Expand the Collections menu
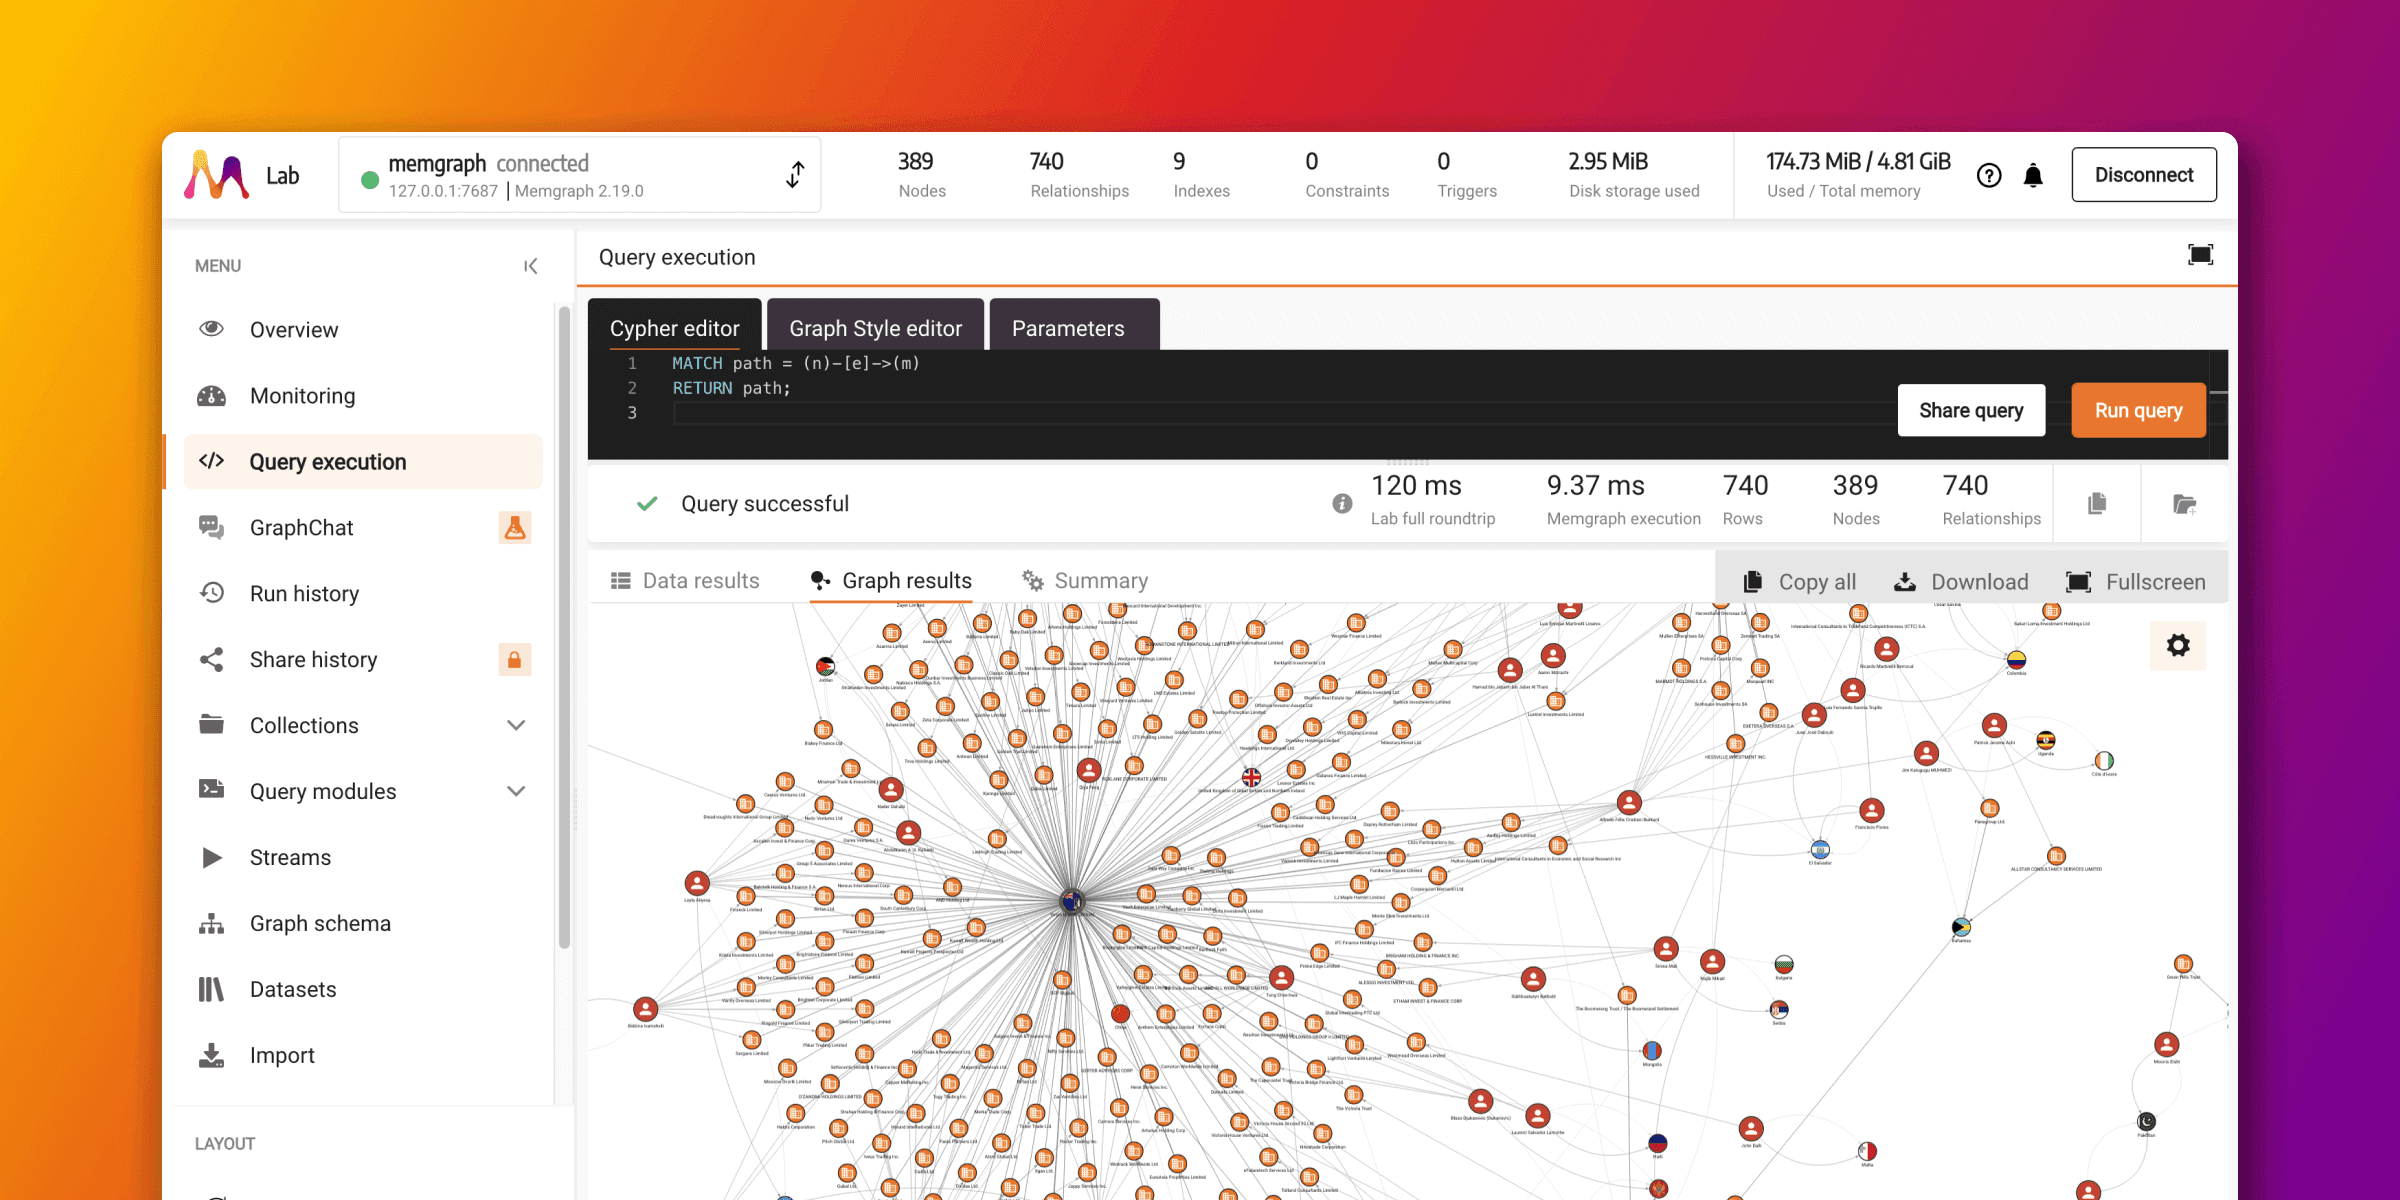 (x=516, y=725)
